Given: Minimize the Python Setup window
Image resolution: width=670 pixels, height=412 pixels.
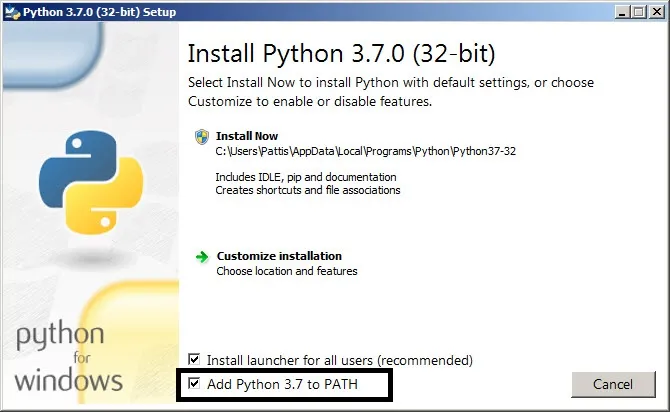Looking at the screenshot, I should [x=616, y=11].
